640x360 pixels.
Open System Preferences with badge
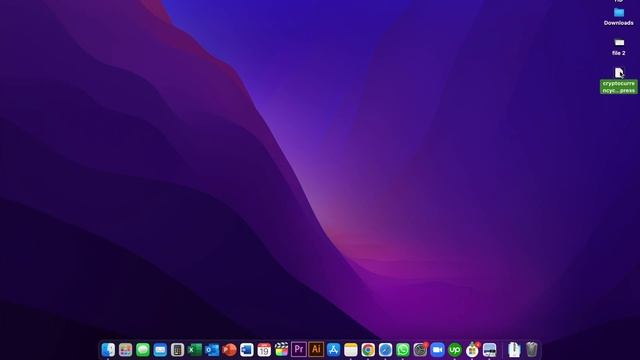tap(420, 350)
